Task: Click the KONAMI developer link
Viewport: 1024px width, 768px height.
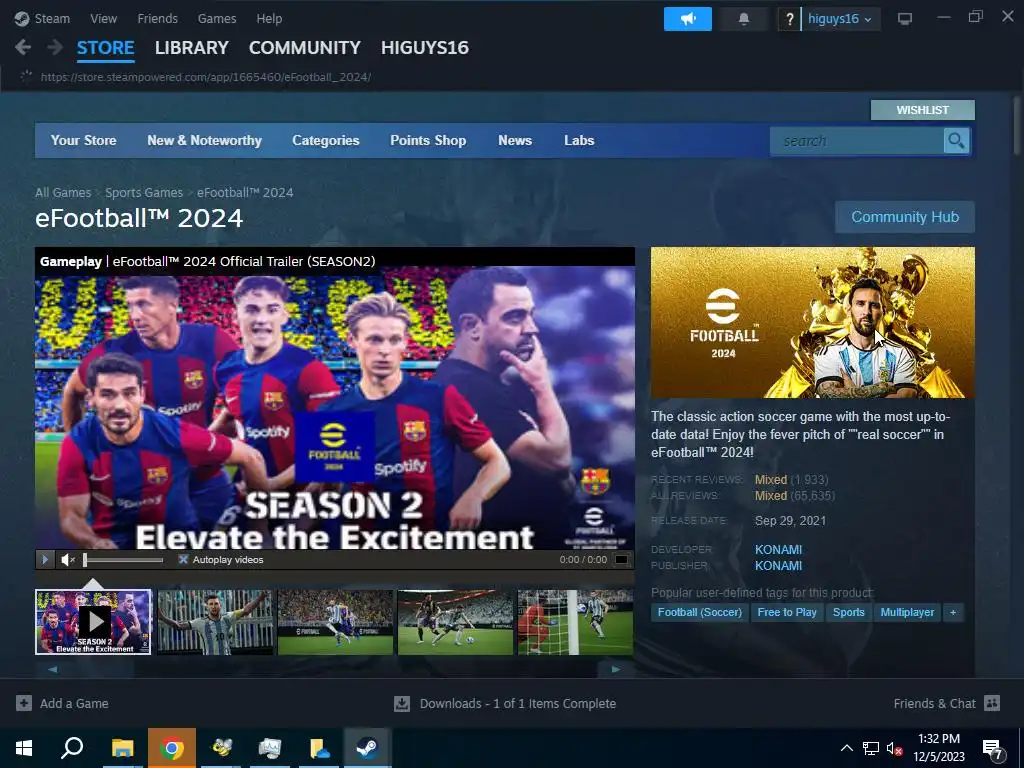Action: 778,550
